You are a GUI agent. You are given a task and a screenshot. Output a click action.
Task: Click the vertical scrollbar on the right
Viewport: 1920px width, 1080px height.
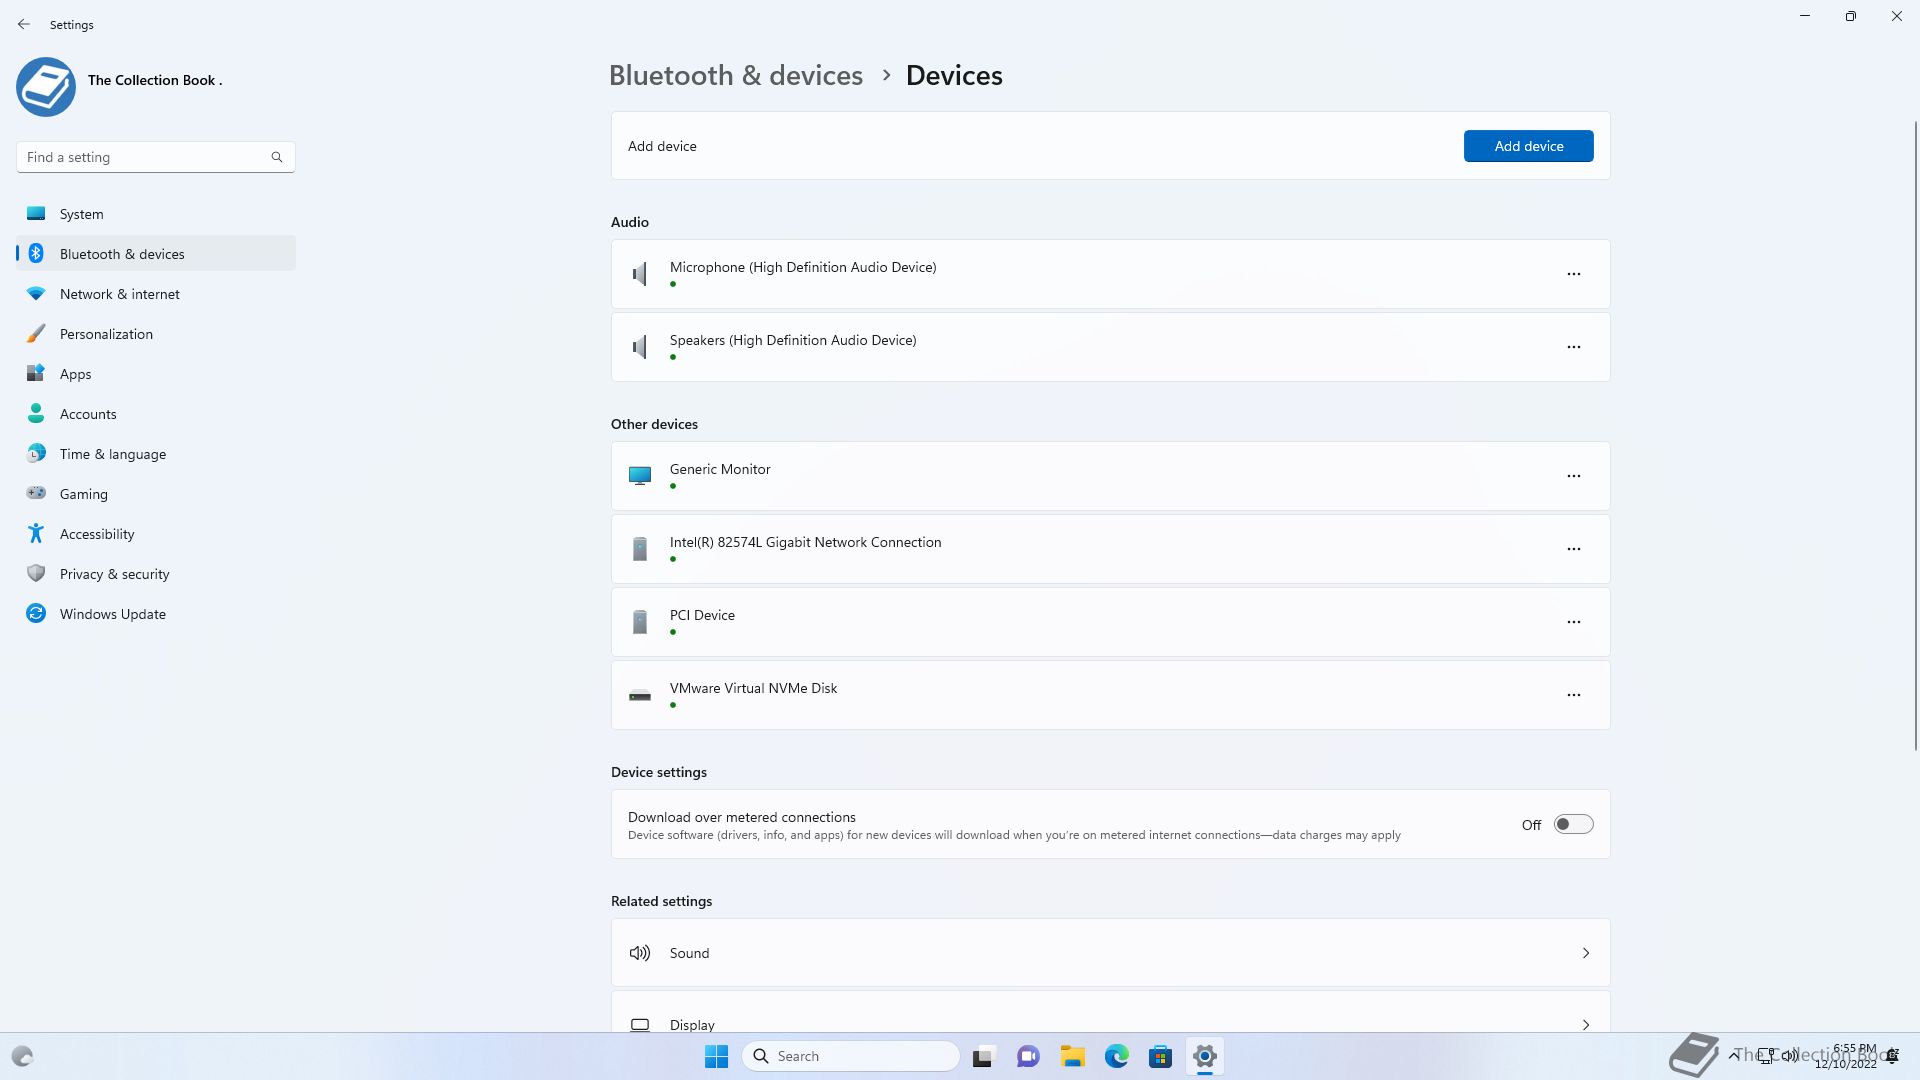coord(1915,435)
